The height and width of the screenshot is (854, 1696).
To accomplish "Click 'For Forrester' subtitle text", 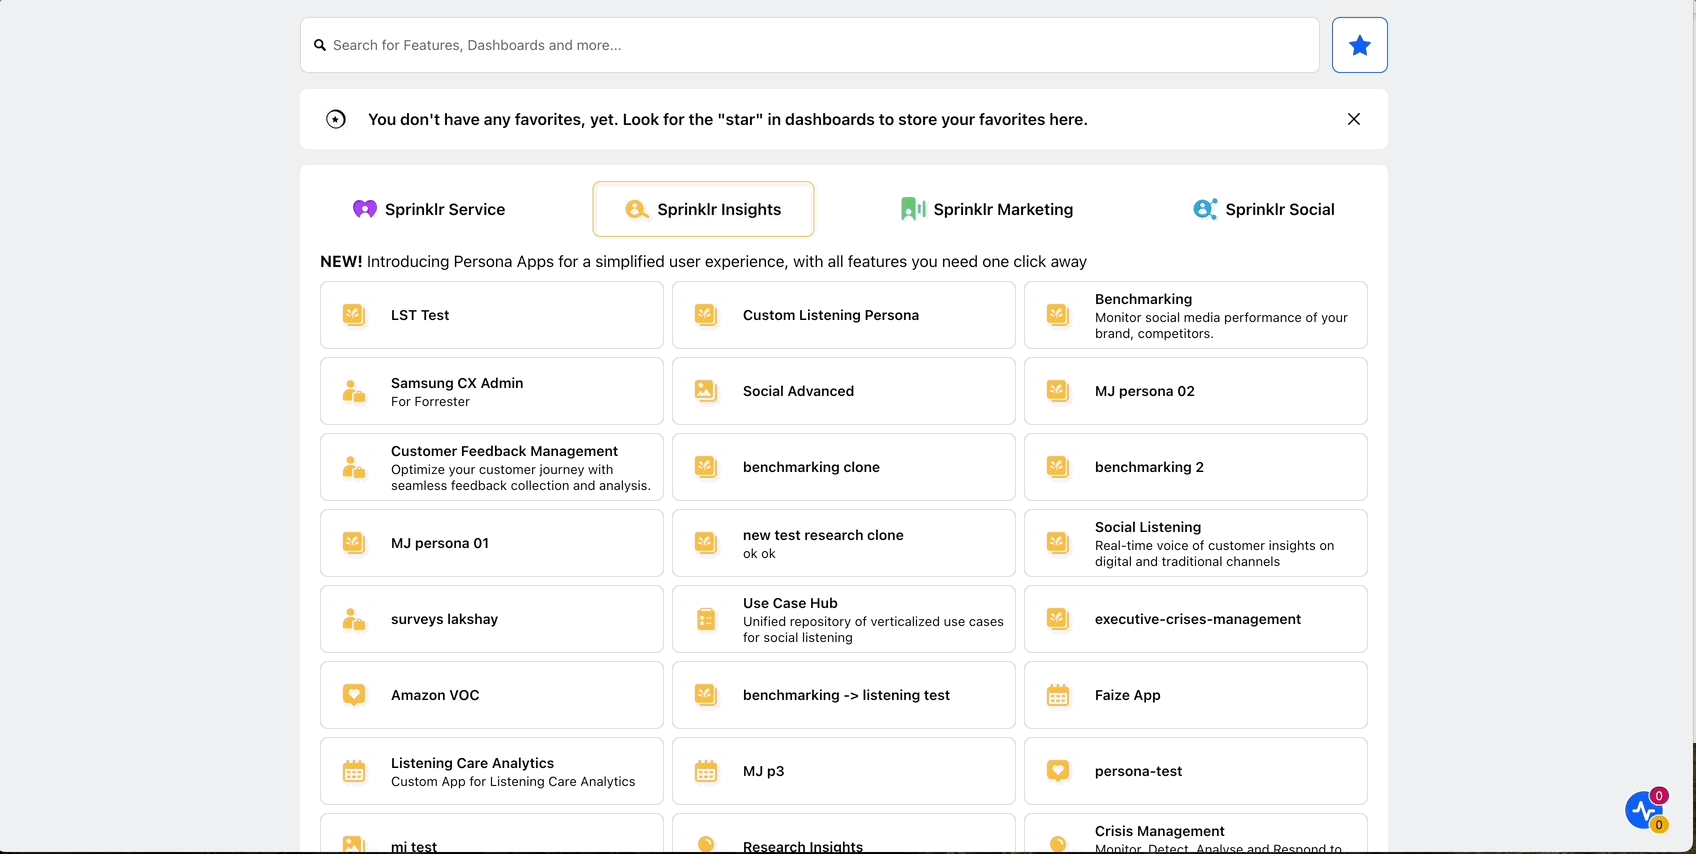I will tap(430, 401).
